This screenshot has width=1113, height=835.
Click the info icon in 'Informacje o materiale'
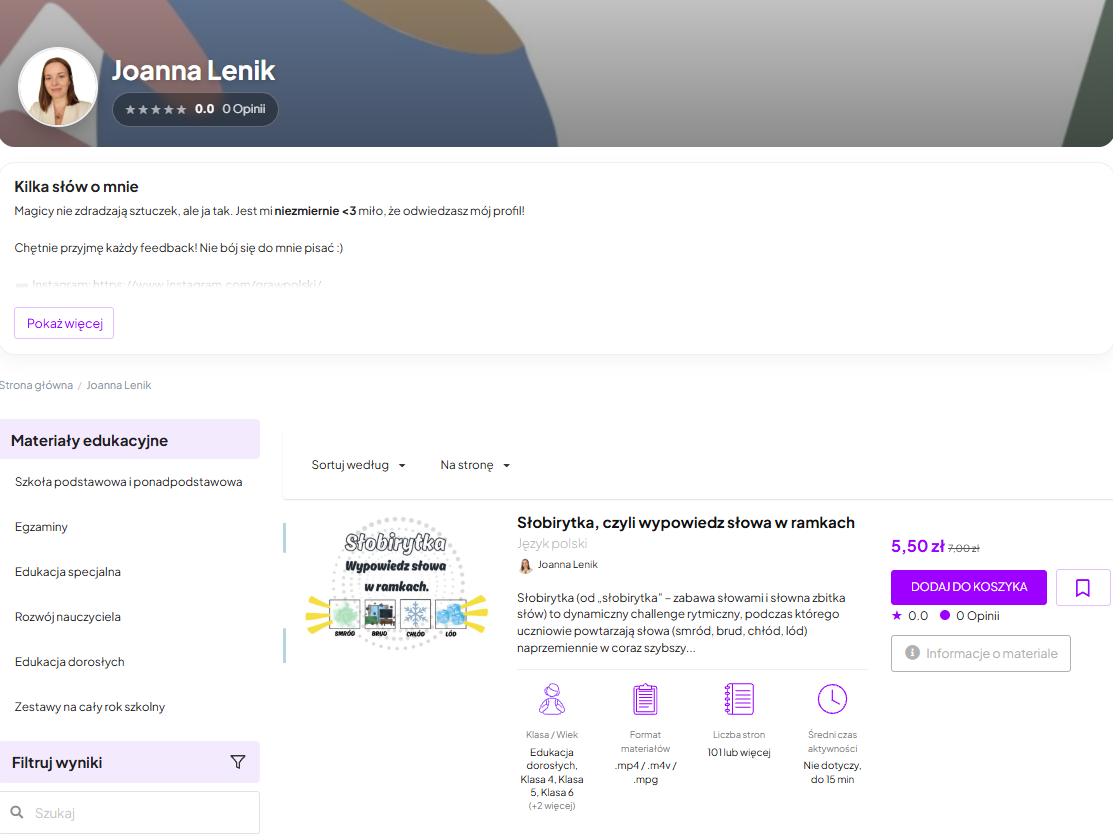pos(913,653)
